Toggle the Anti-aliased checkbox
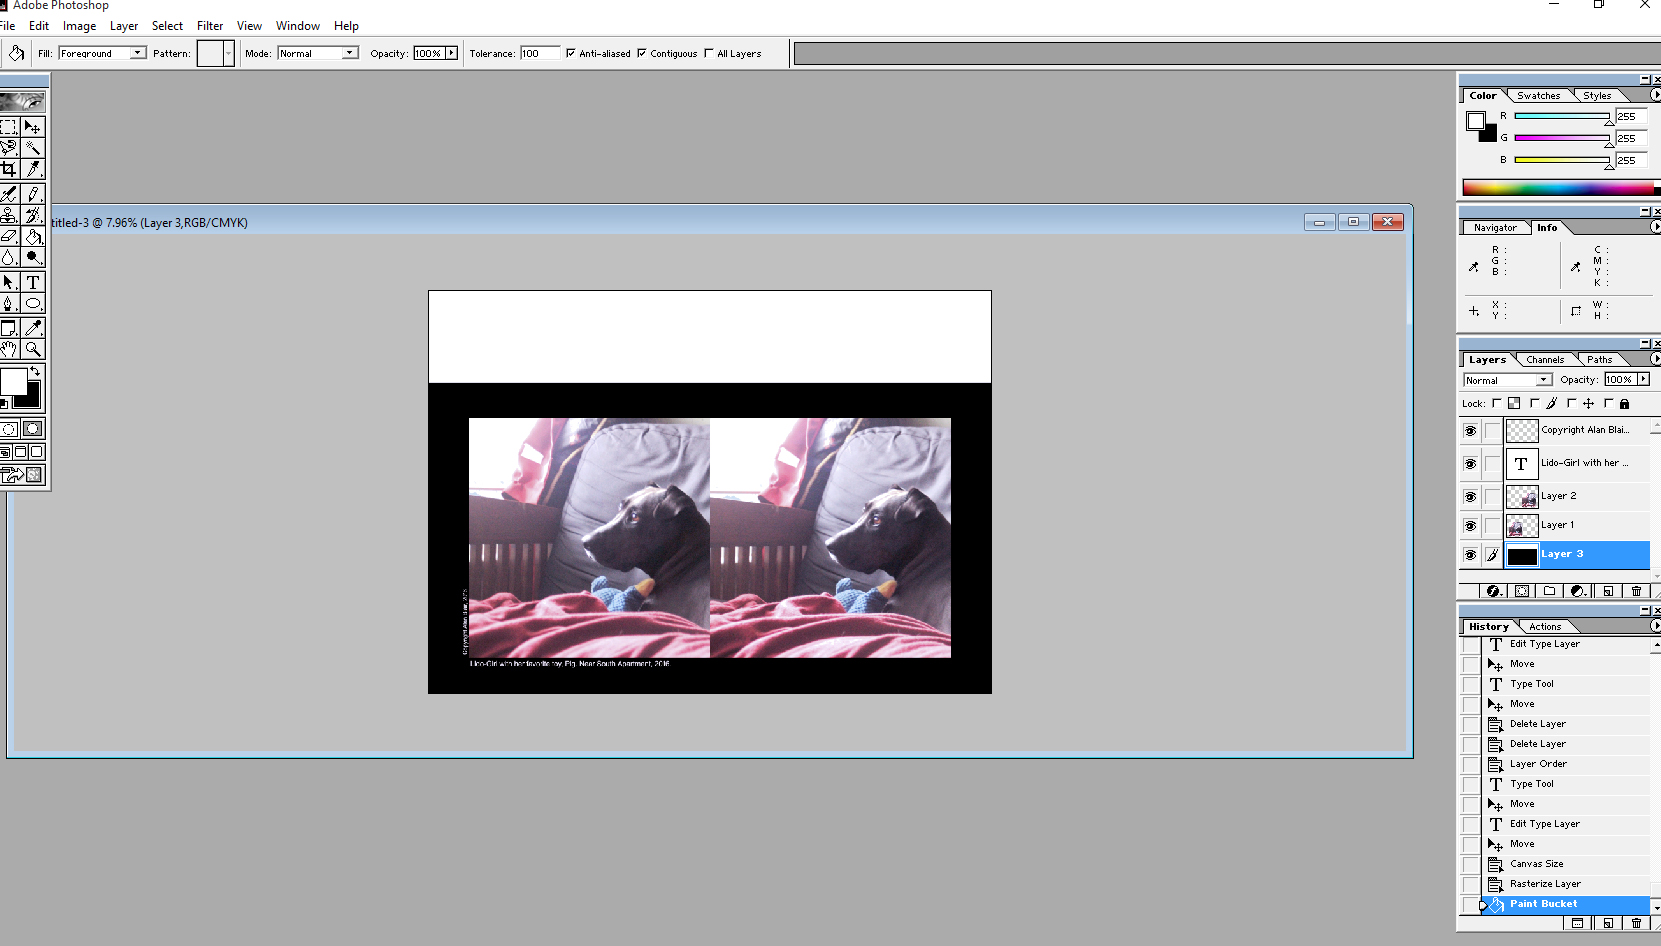This screenshot has width=1661, height=946. [571, 54]
